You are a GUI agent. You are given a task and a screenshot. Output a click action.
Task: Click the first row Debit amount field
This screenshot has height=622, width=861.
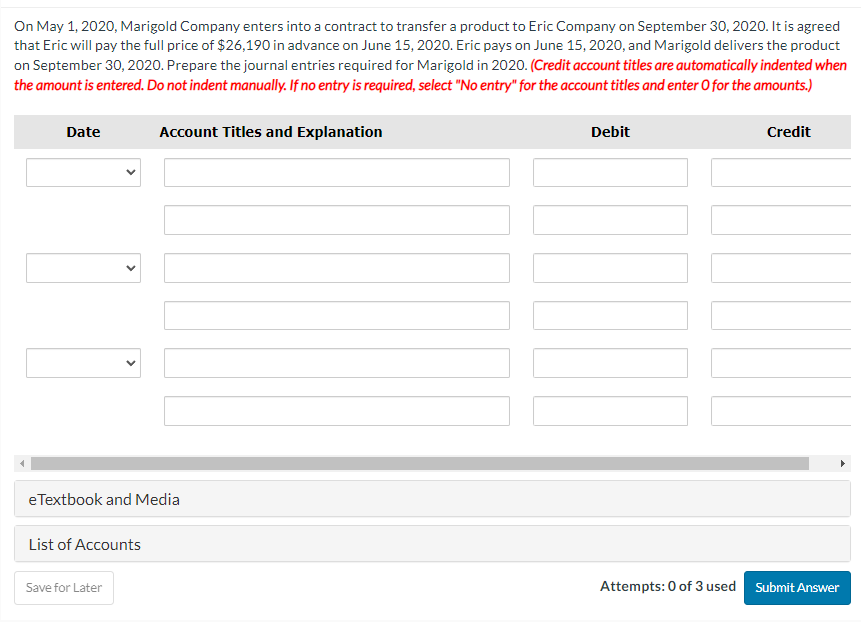coord(610,172)
